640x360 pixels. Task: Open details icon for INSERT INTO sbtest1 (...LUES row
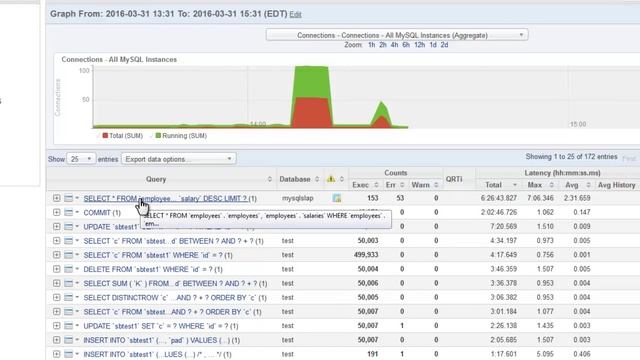tap(68, 354)
